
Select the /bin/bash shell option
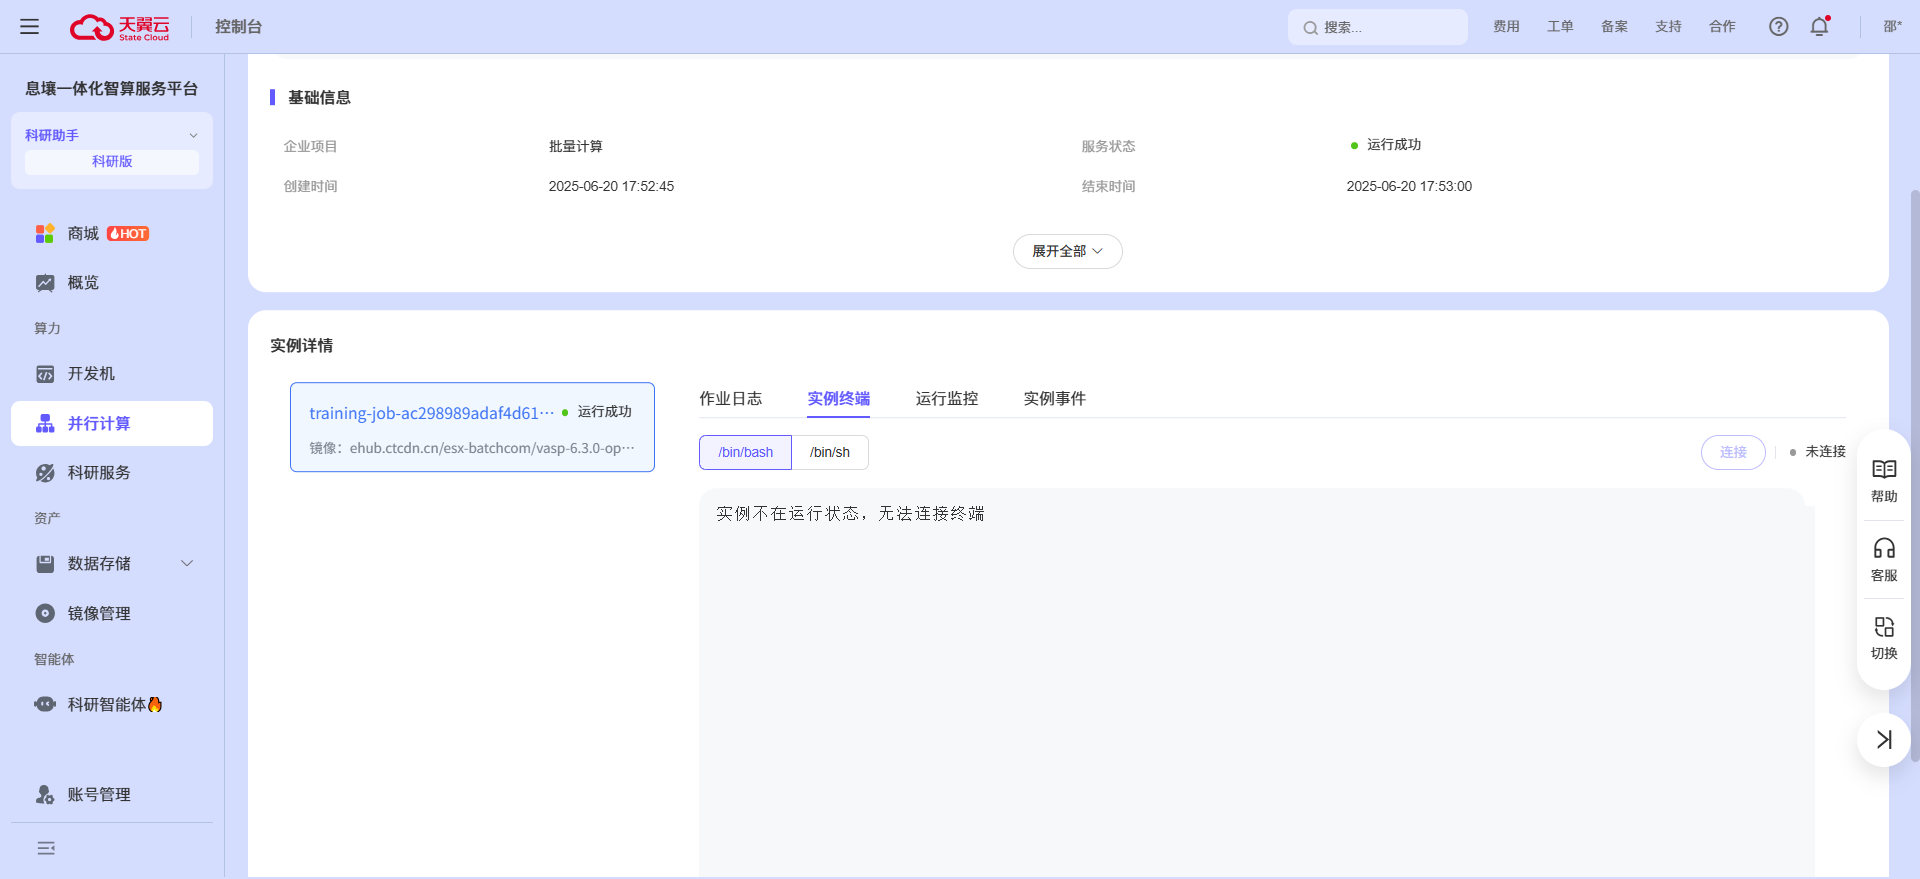pyautogui.click(x=745, y=452)
